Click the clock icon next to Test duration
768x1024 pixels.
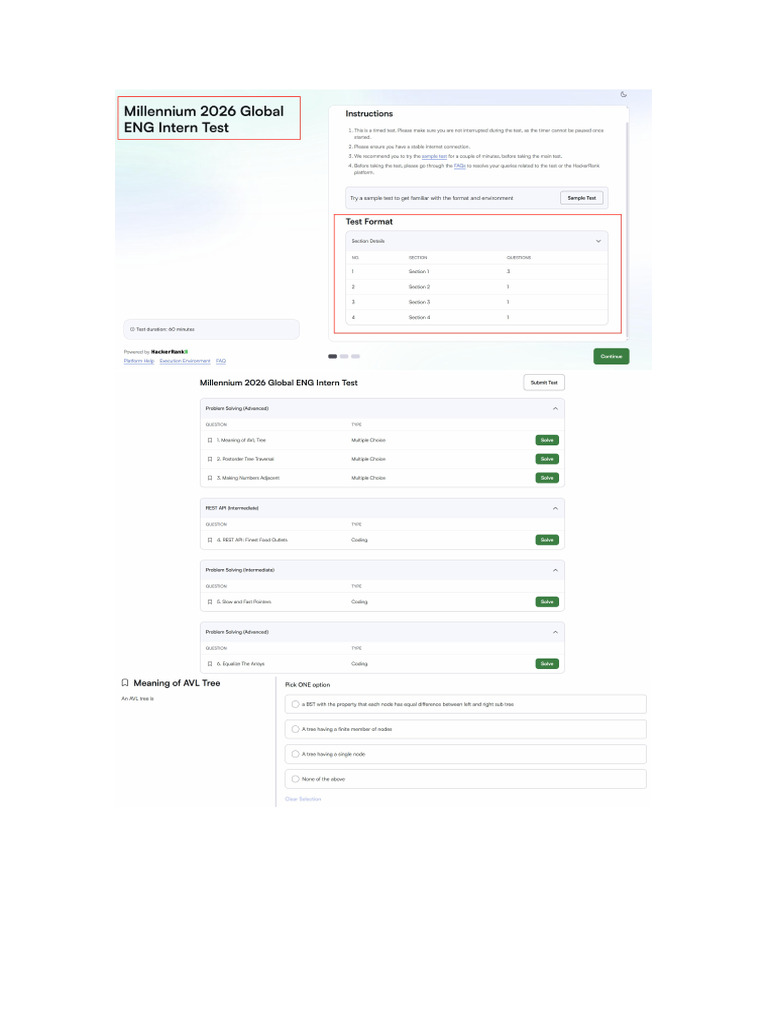click(x=132, y=329)
